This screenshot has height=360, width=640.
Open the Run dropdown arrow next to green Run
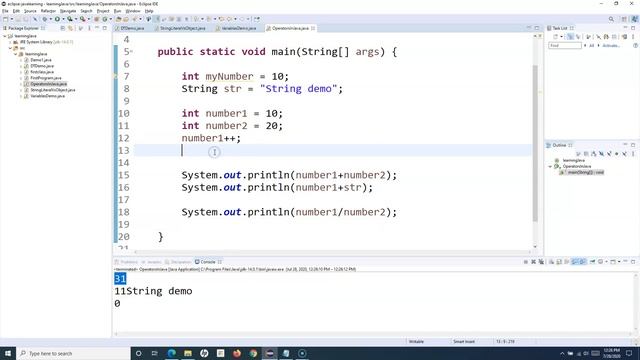pyautogui.click(x=63, y=19)
